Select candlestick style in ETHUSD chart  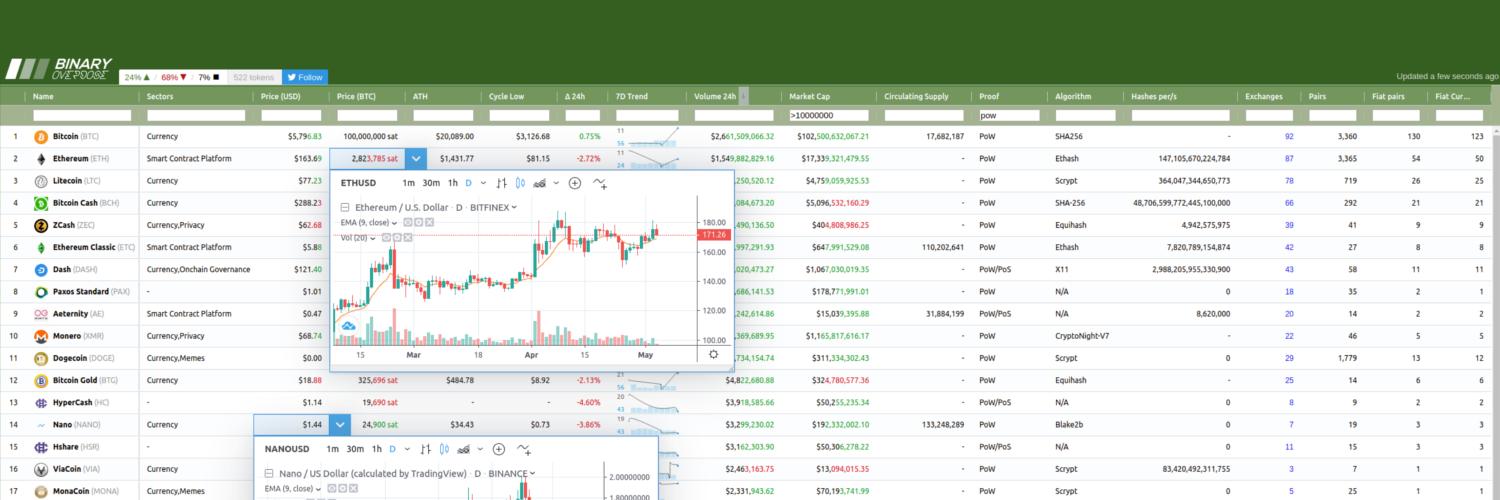coord(520,183)
